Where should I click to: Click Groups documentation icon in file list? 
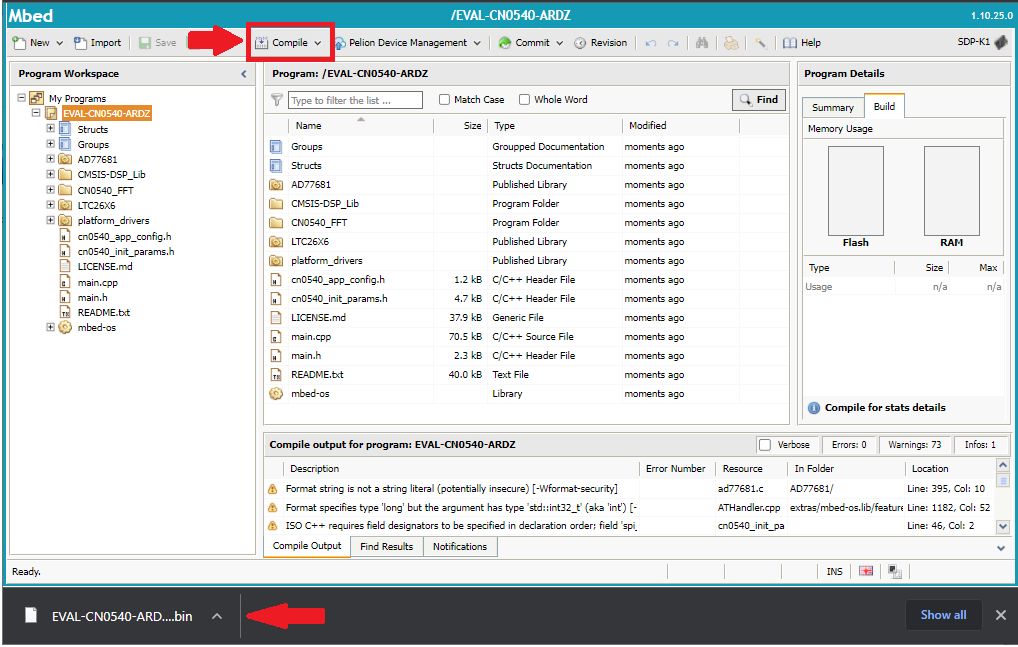276,147
